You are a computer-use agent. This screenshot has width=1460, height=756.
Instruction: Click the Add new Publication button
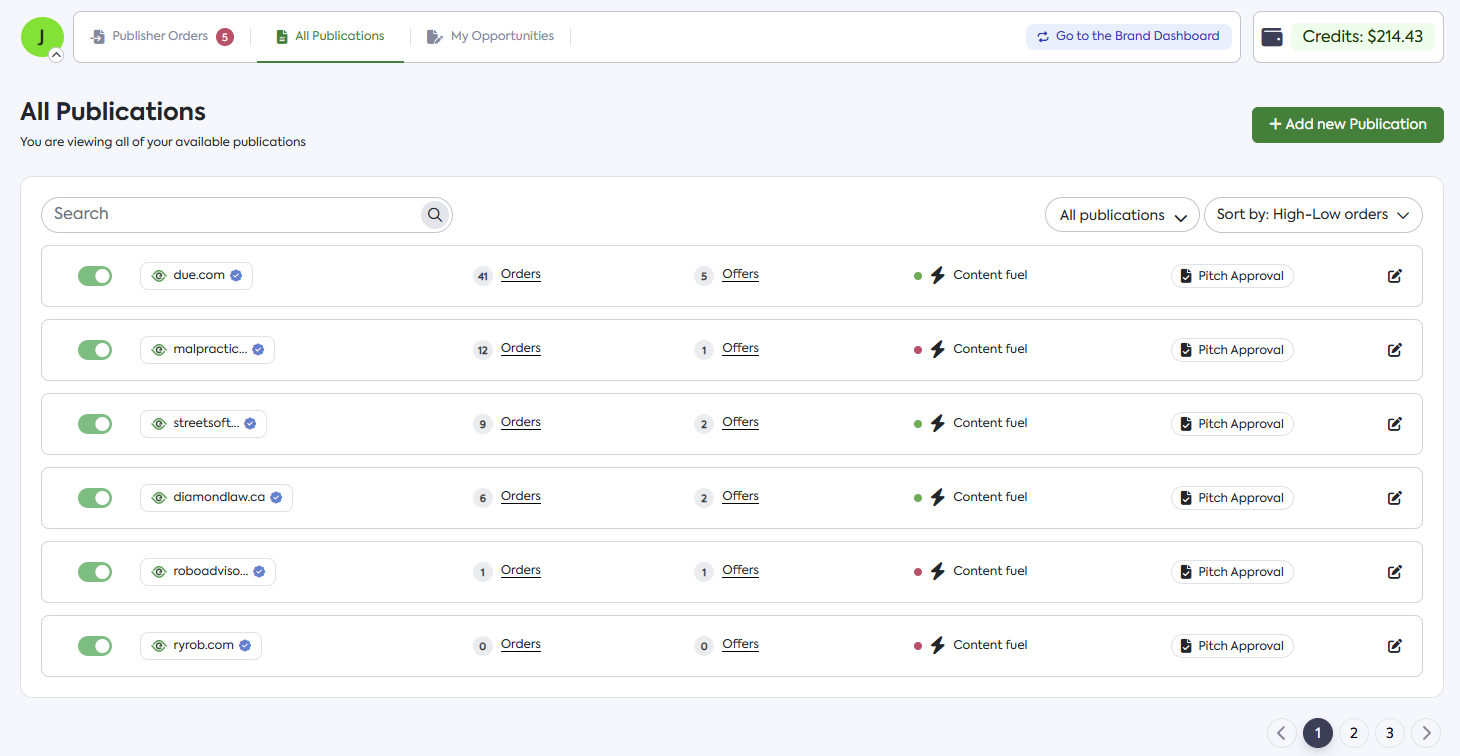point(1347,125)
